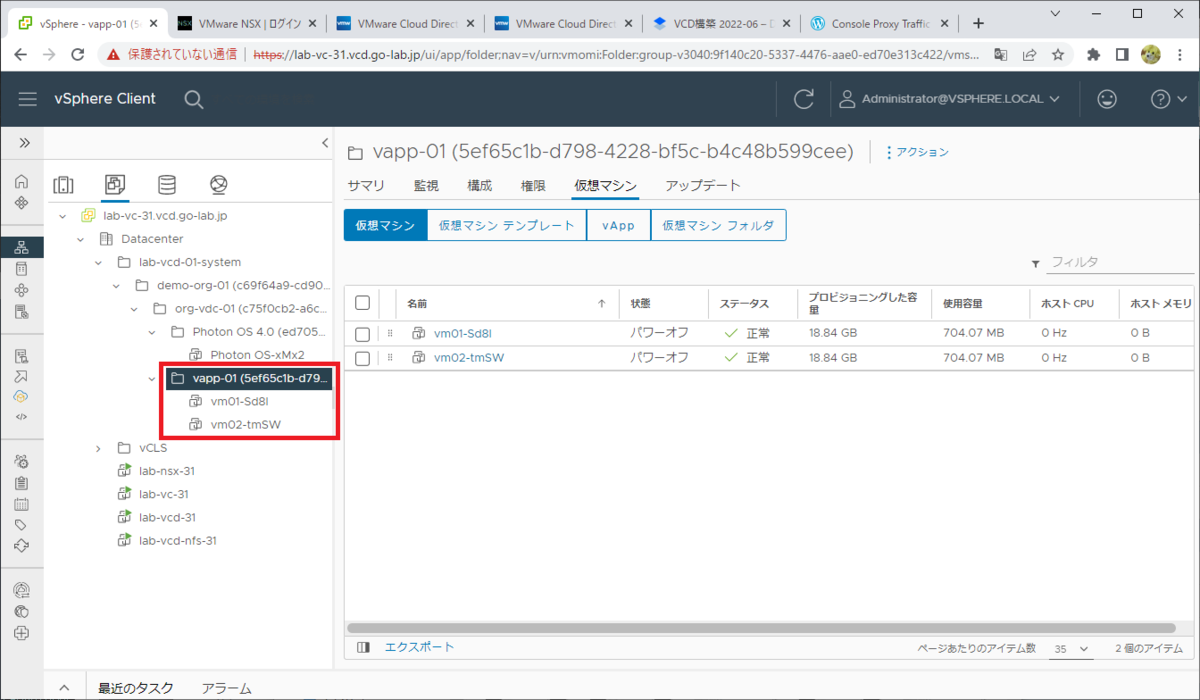Open the column chooser icon
The height and width of the screenshot is (700, 1200).
[x=363, y=648]
